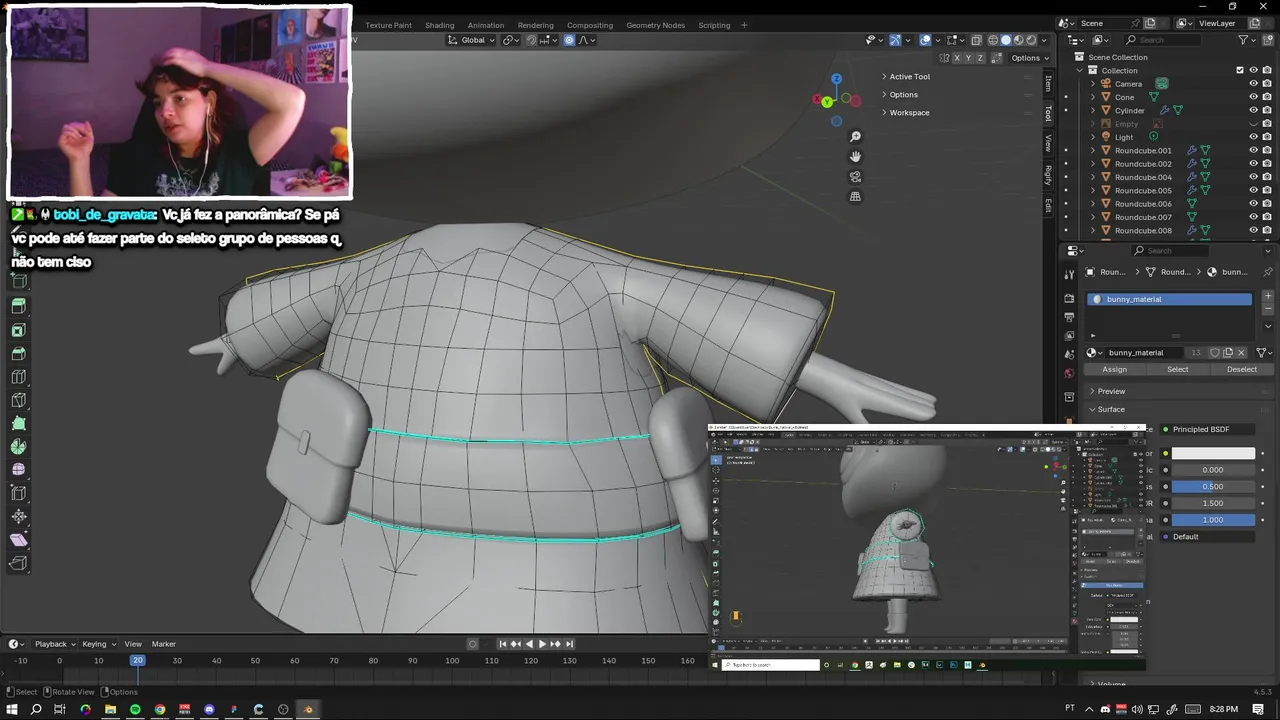
Task: Collapse the Surface panel
Action: 1109,409
